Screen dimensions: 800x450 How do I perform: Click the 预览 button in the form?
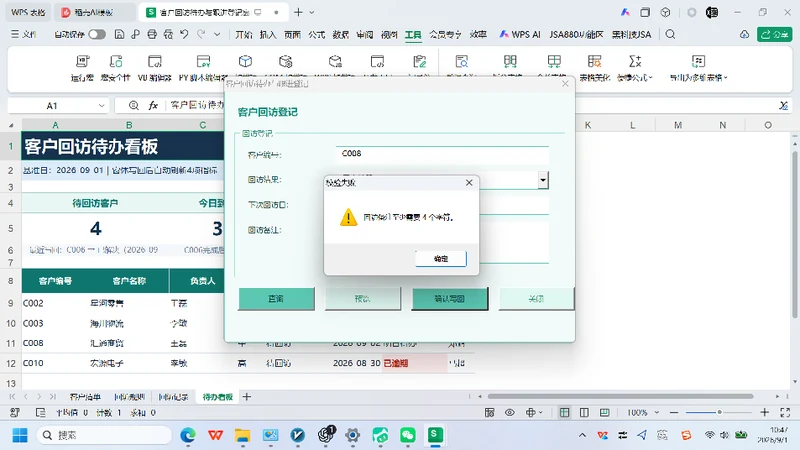pyautogui.click(x=363, y=298)
